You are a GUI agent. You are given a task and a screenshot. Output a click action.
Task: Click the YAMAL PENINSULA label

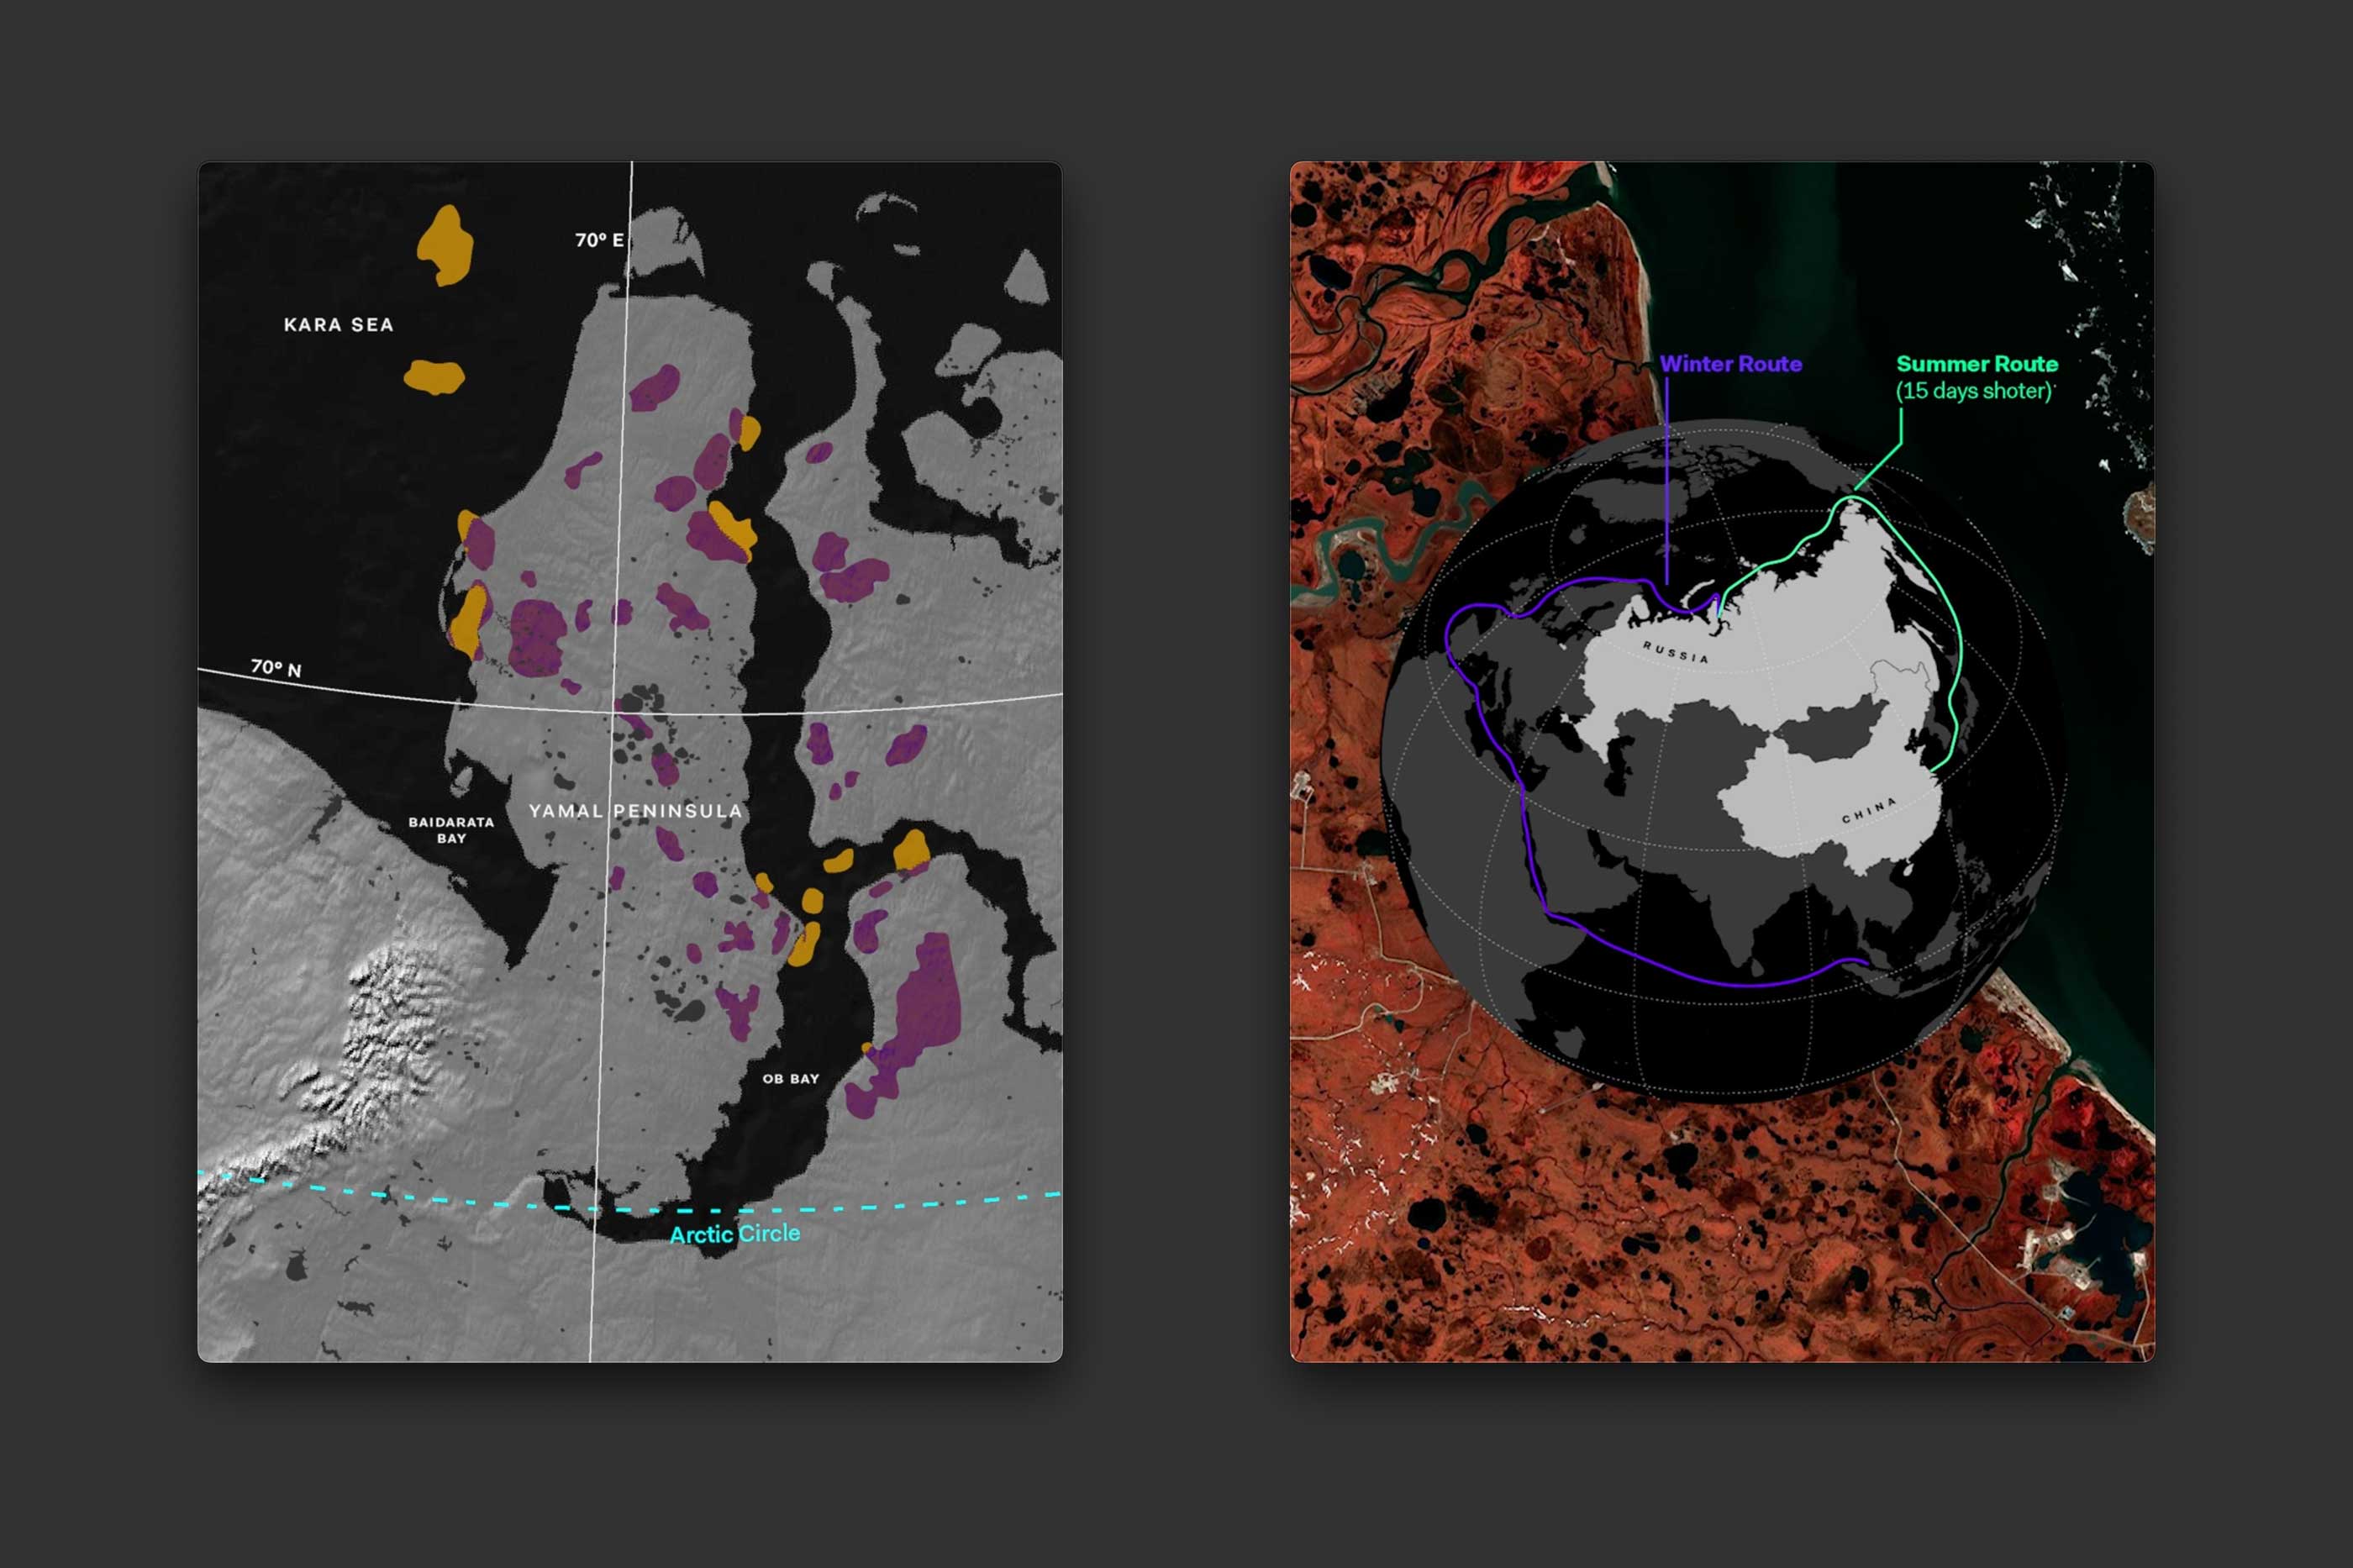point(635,811)
